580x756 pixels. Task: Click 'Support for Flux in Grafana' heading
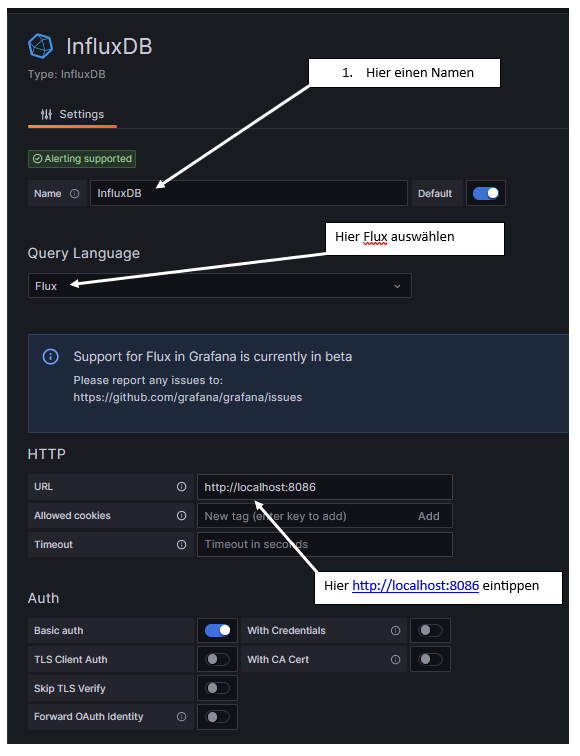213,357
